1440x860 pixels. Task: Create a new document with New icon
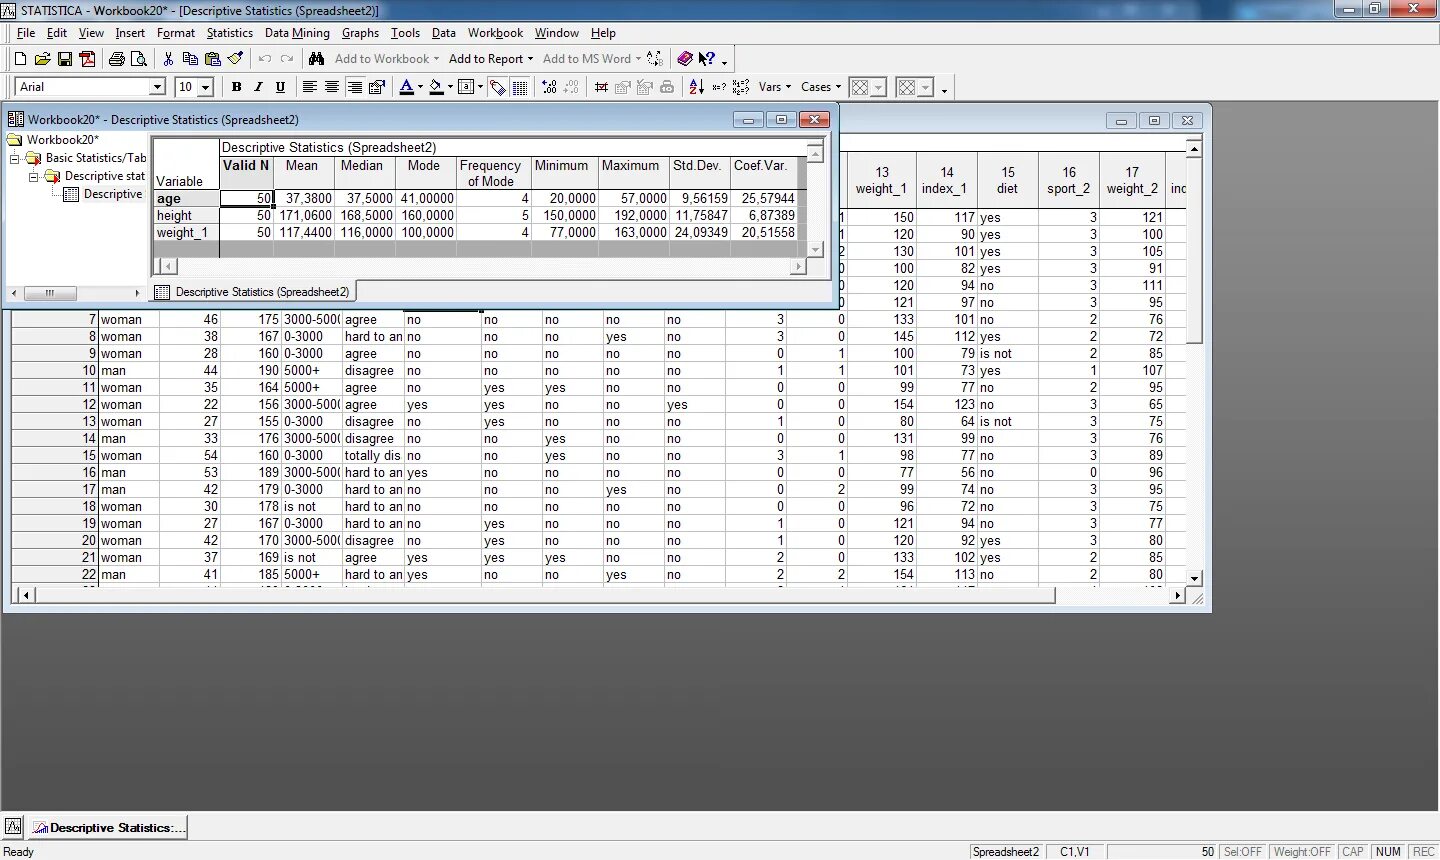point(20,59)
